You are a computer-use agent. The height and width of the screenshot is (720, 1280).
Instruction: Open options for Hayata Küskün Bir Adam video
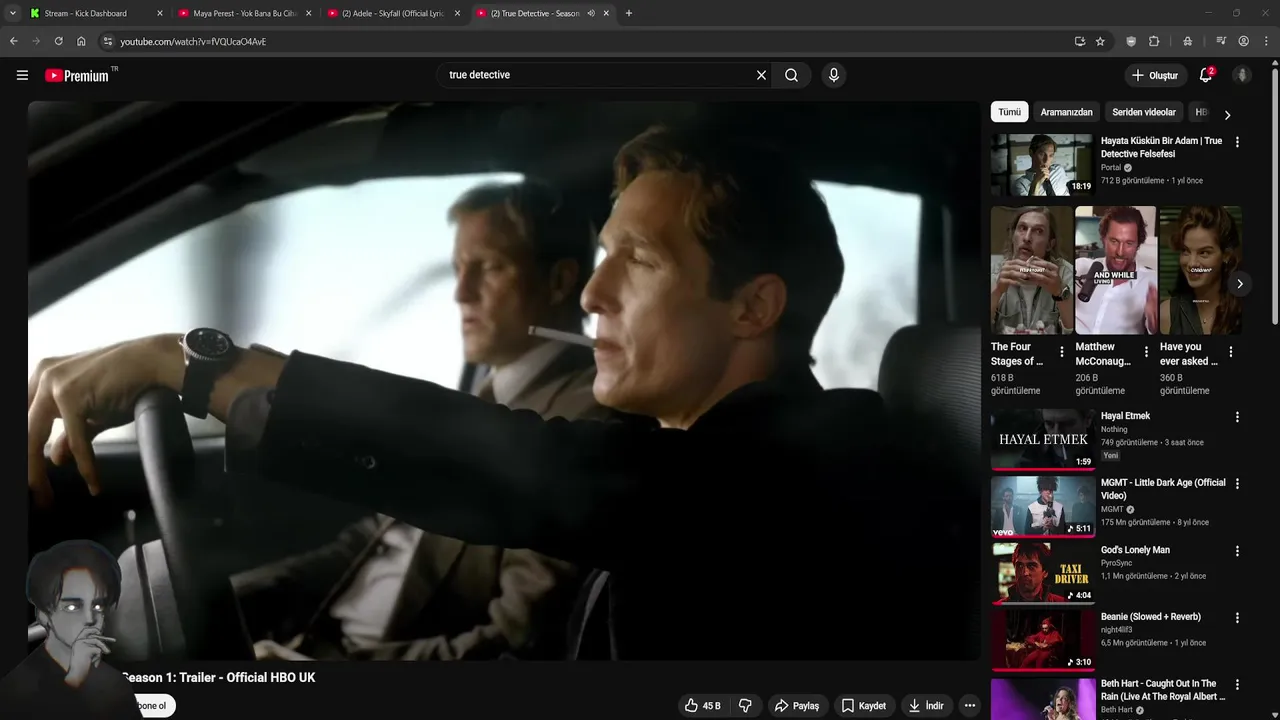coord(1237,142)
